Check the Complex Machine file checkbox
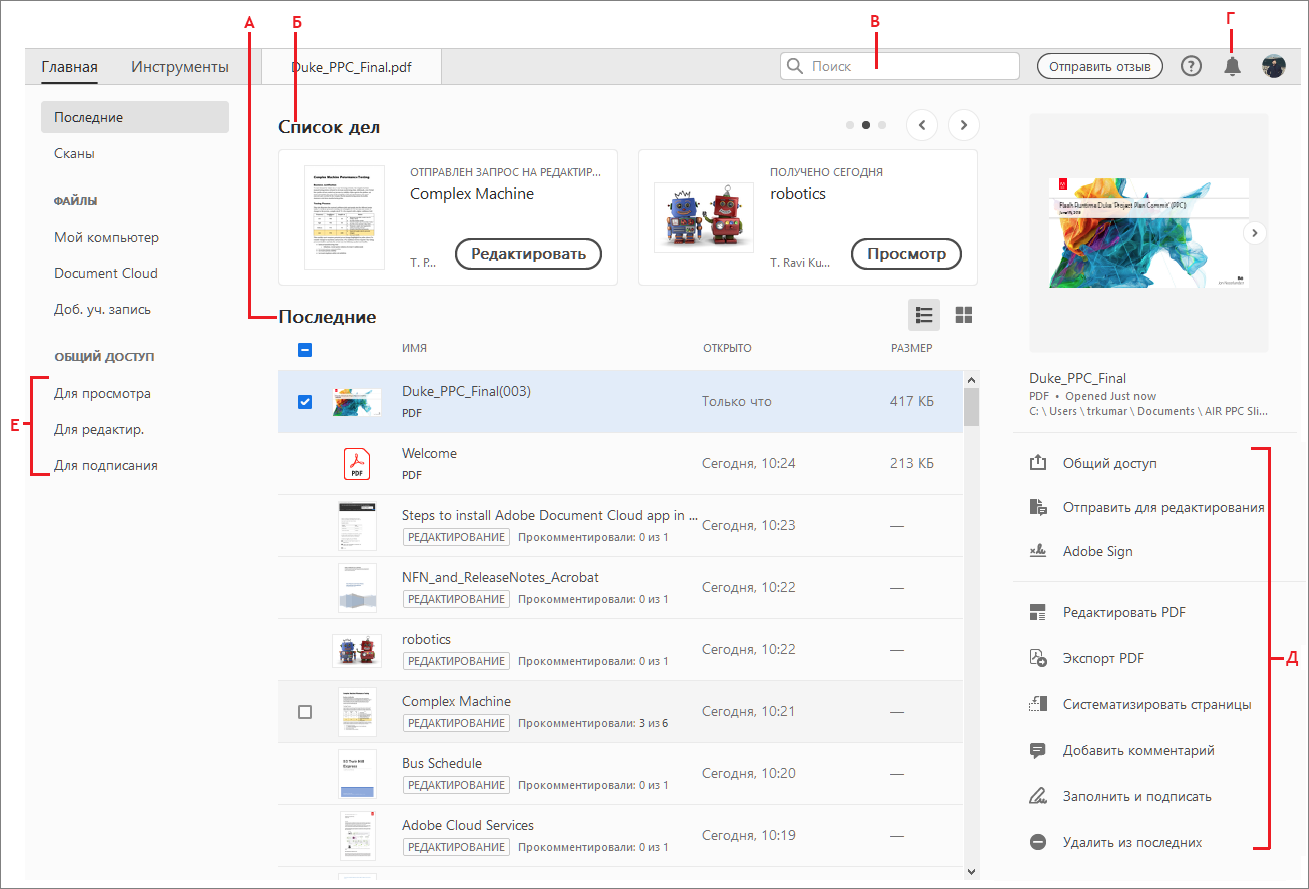This screenshot has width=1309, height=889. pos(305,712)
